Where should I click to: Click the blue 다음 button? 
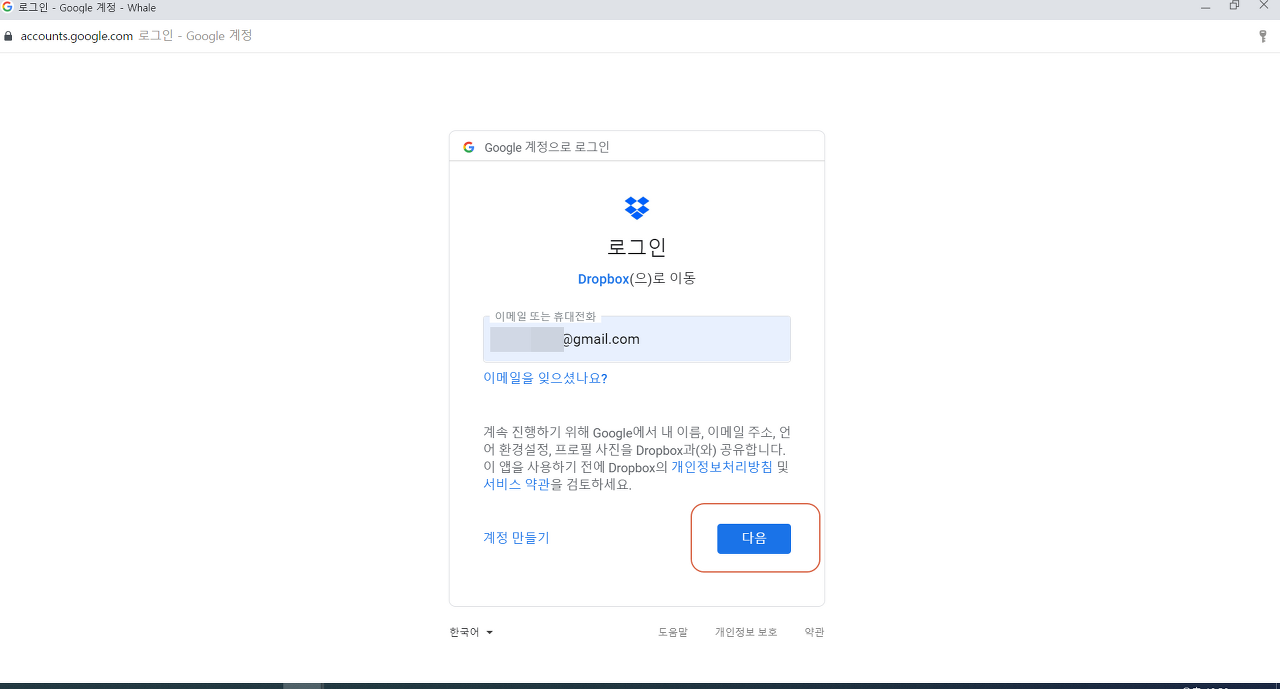[x=754, y=538]
